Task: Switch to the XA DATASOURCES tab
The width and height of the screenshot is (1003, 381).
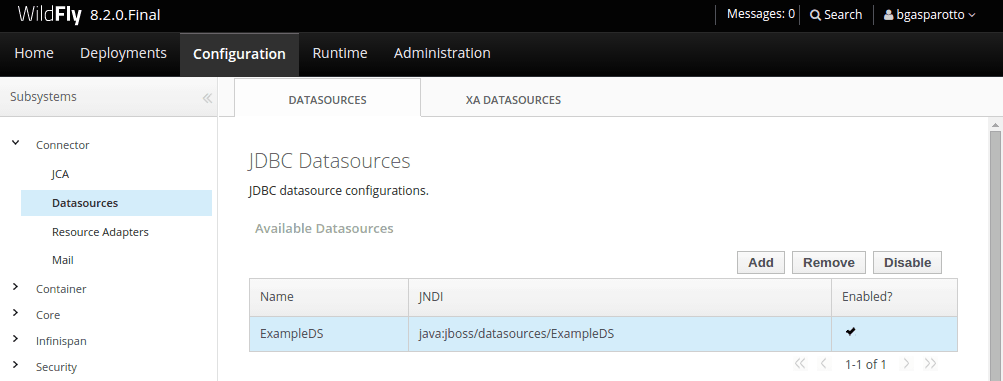Action: (514, 100)
